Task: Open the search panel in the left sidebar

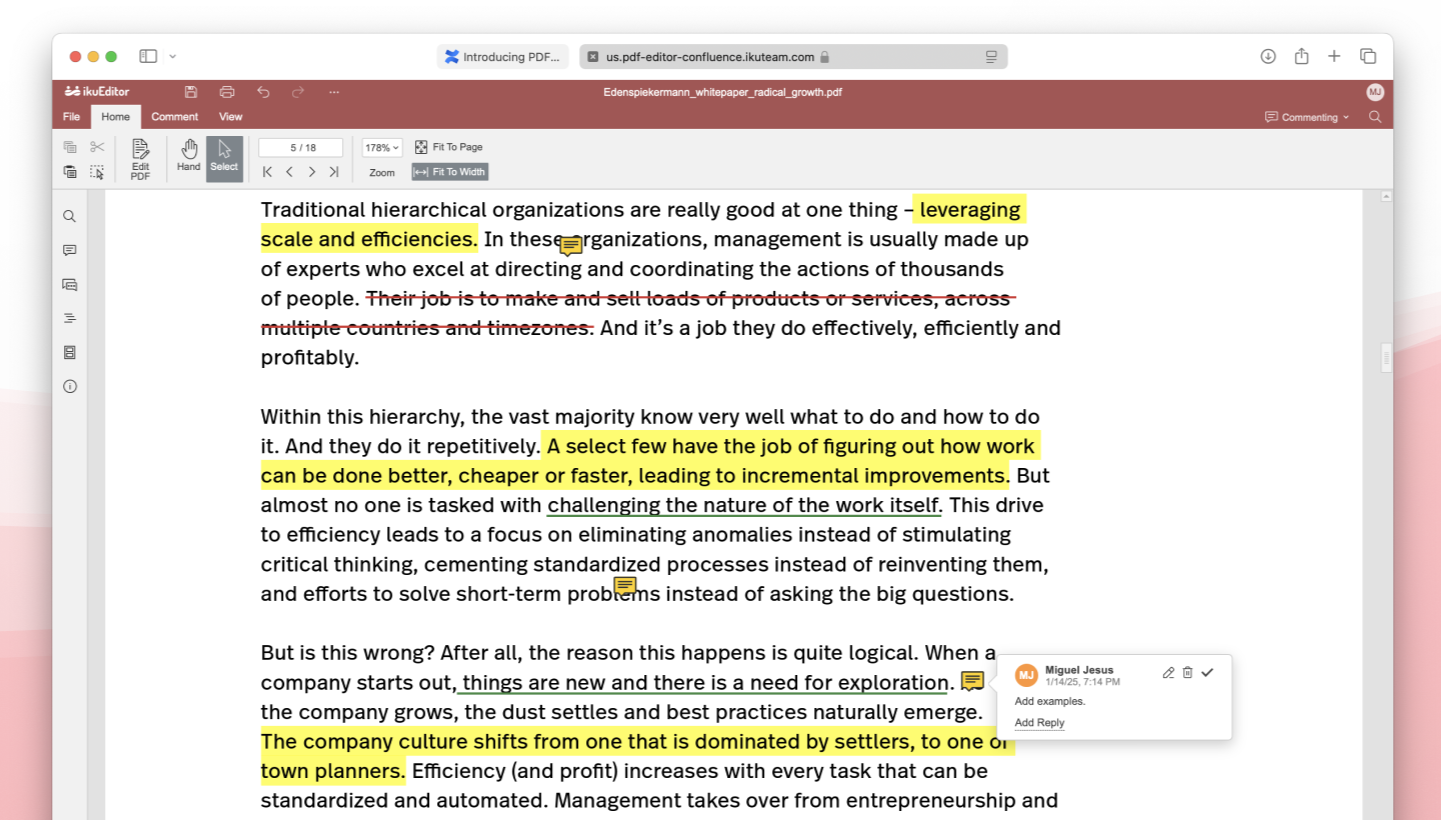Action: [x=70, y=216]
